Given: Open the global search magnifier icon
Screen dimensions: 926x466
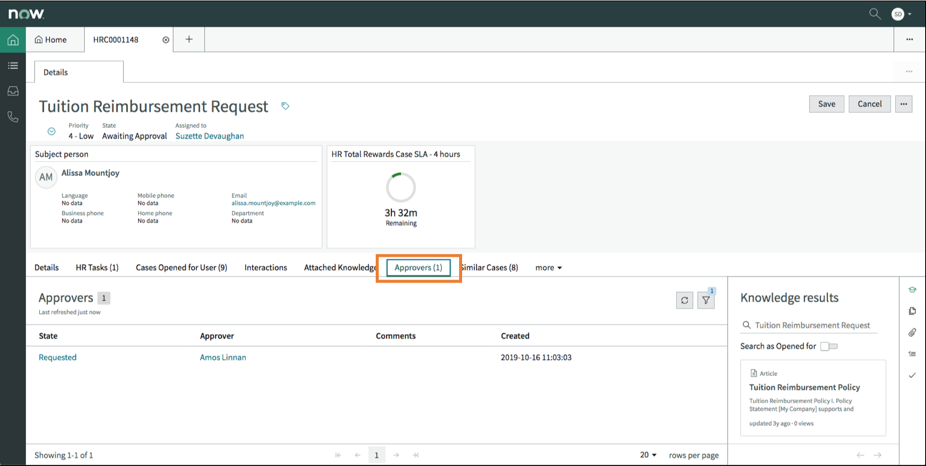Looking at the screenshot, I should [875, 14].
